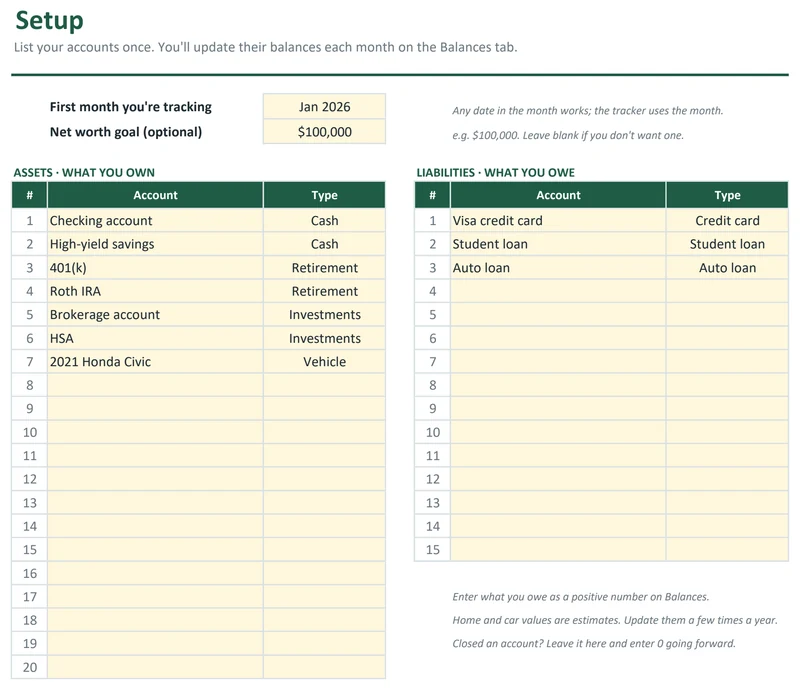The width and height of the screenshot is (800, 690).
Task: Click empty account cell in liabilities row 15
Action: tap(558, 550)
